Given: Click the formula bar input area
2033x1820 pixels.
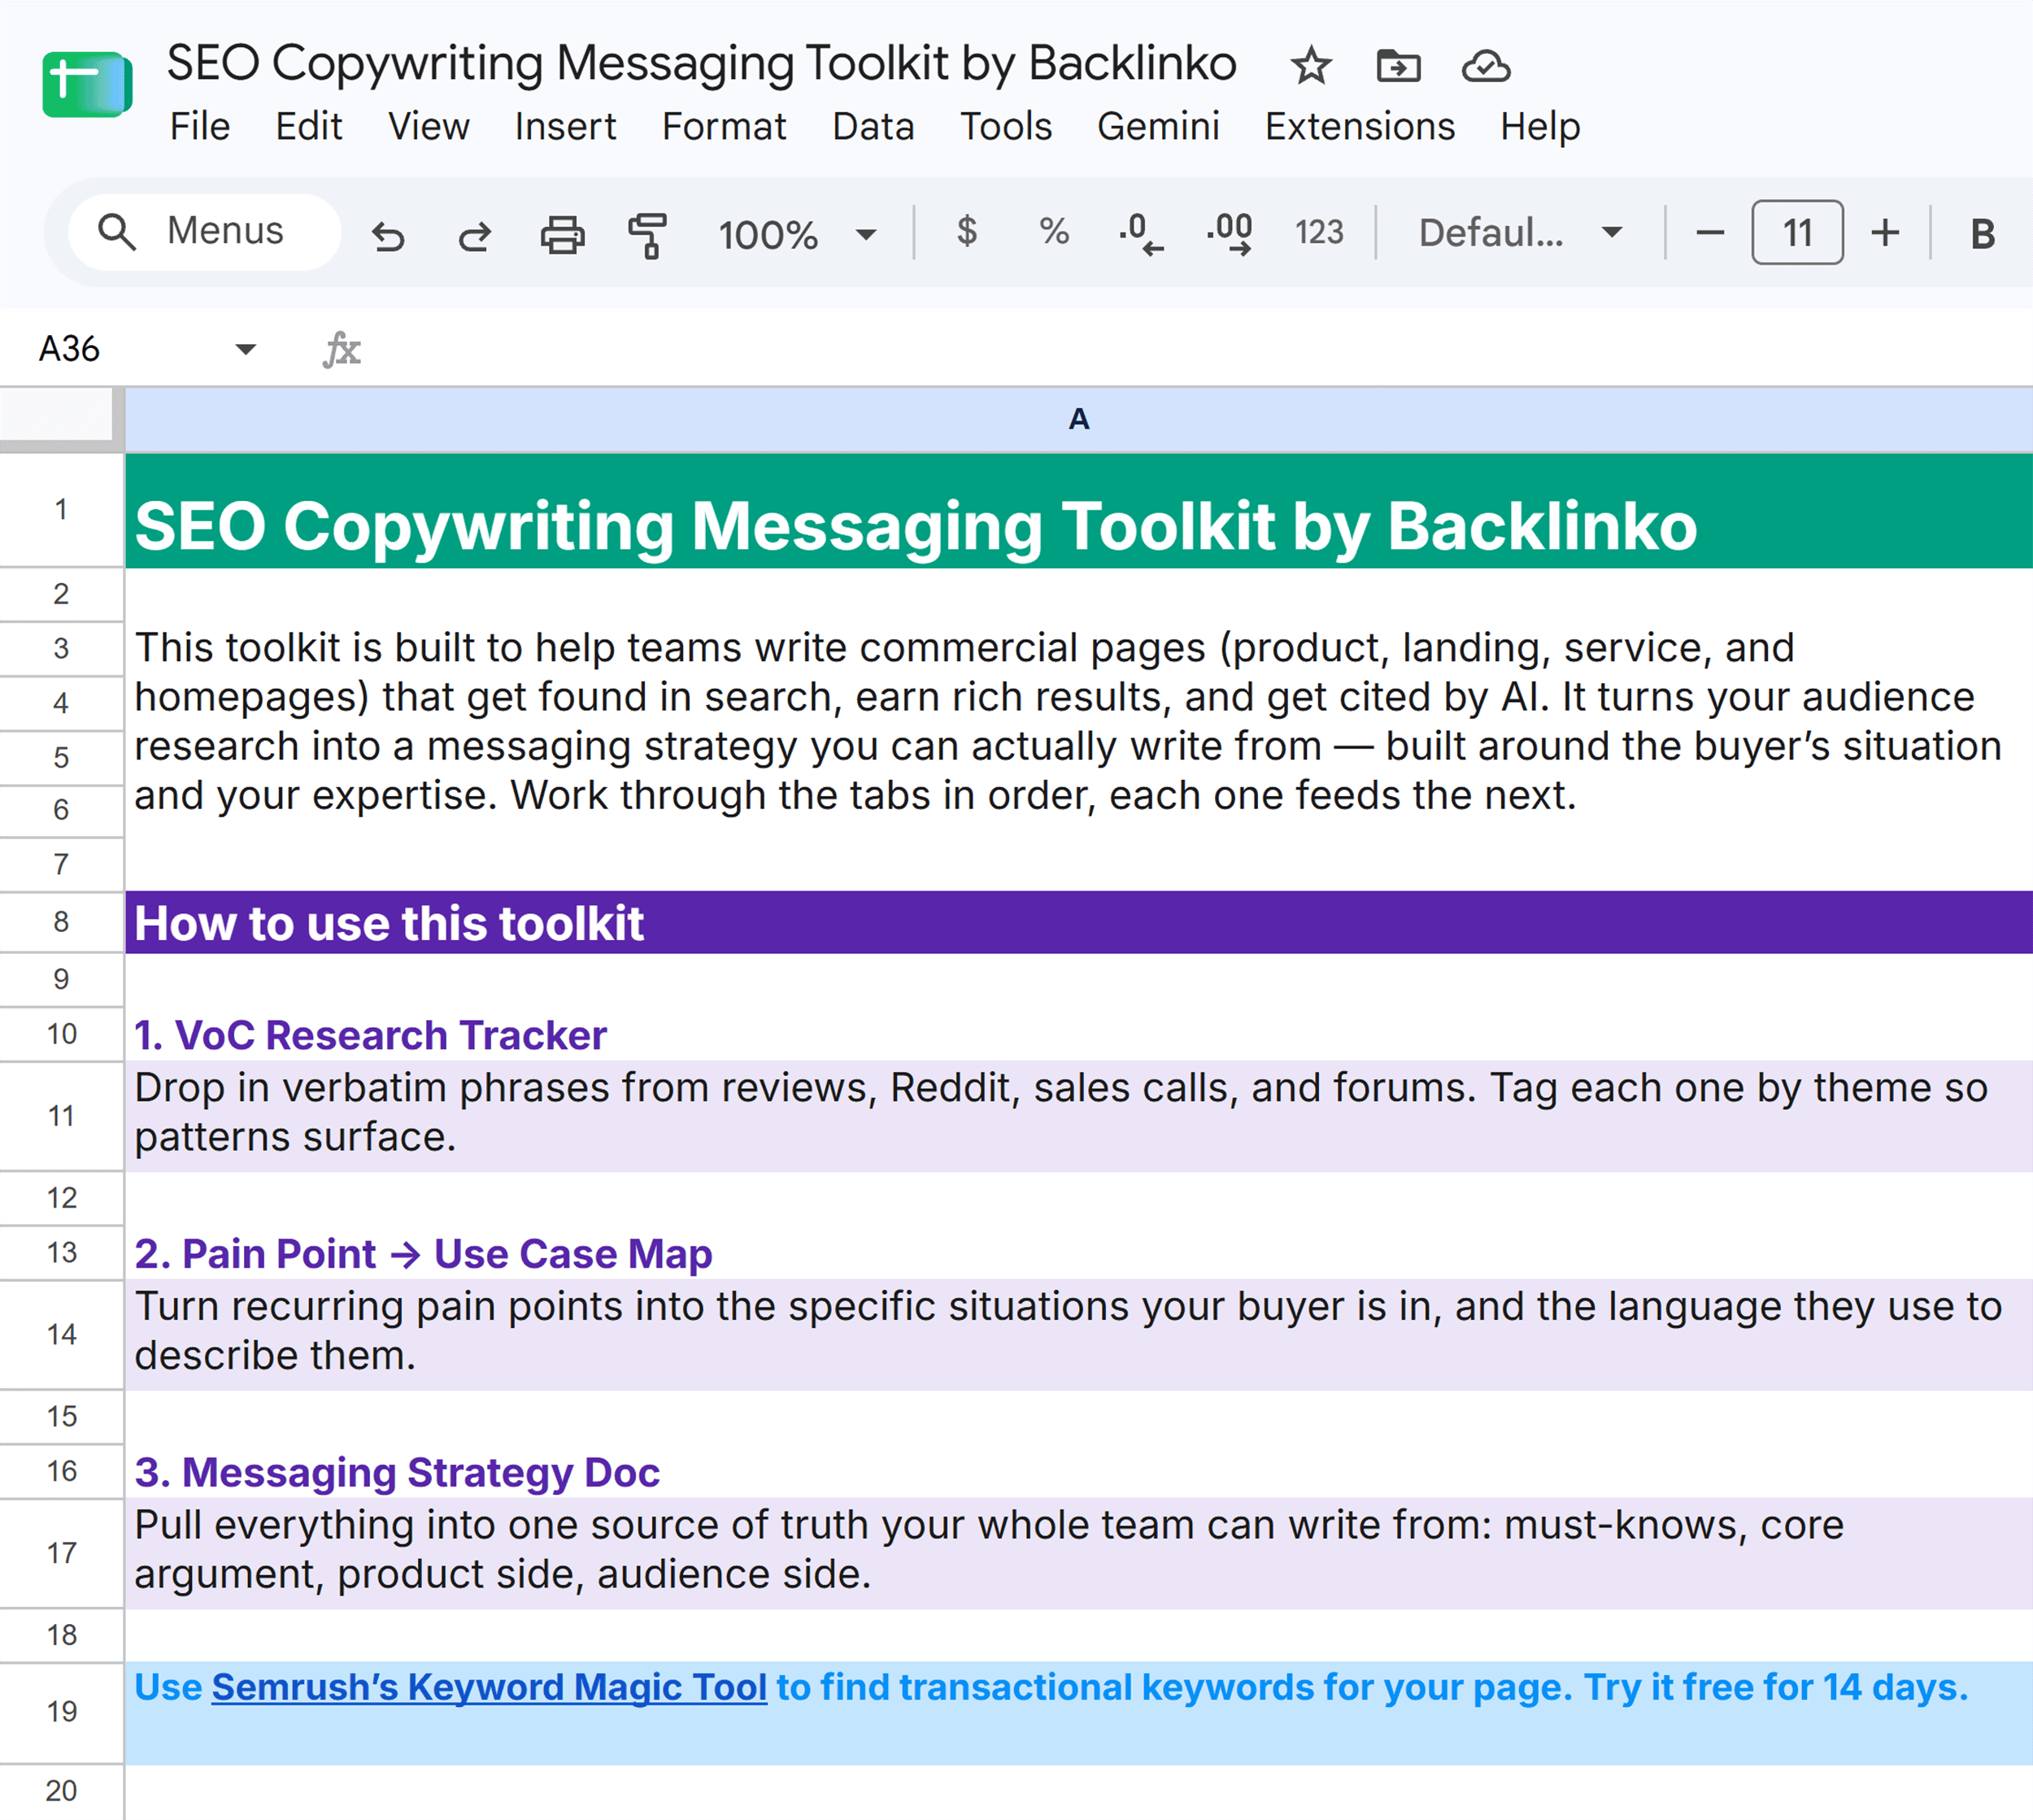Looking at the screenshot, I should click(x=1200, y=349).
